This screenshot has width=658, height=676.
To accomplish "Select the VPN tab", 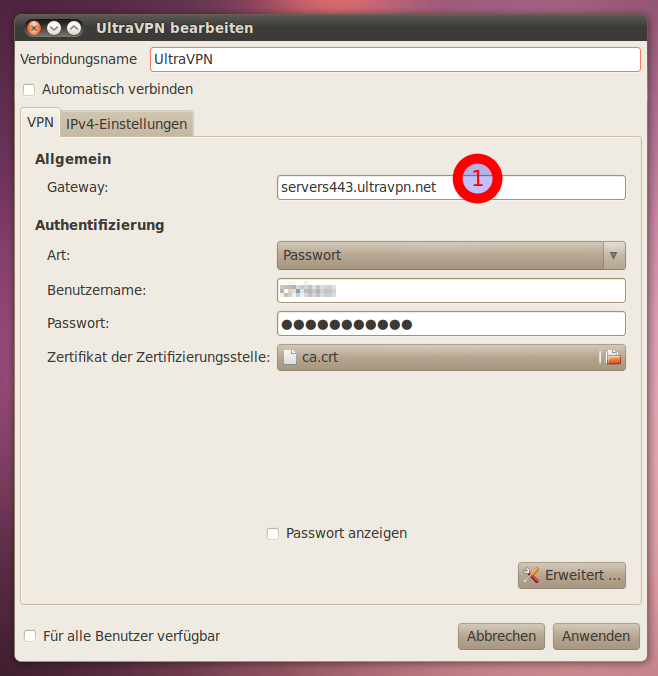I will [41, 122].
